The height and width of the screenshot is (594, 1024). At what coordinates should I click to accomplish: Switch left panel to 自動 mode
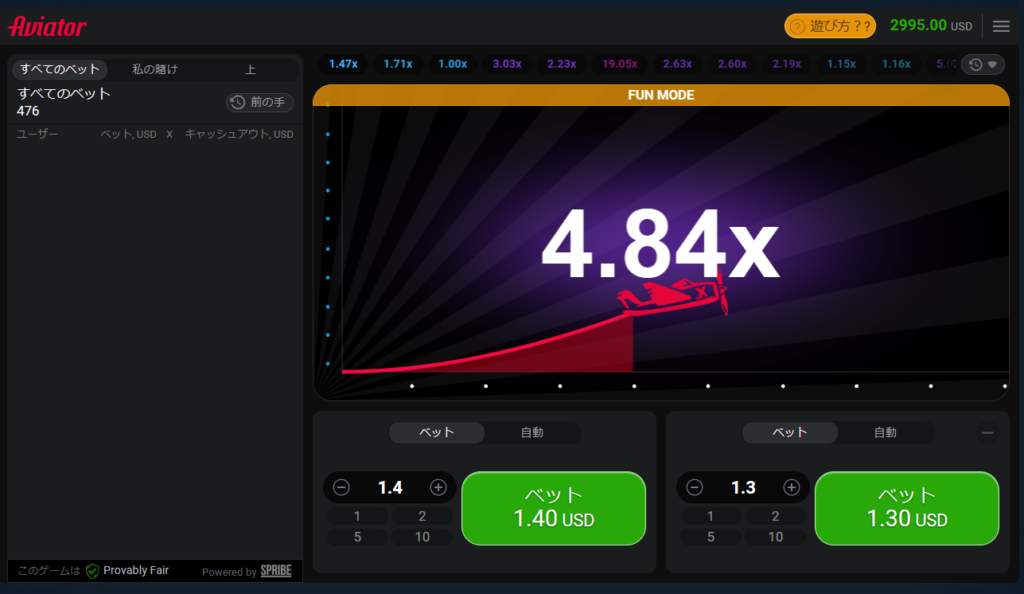coord(532,433)
